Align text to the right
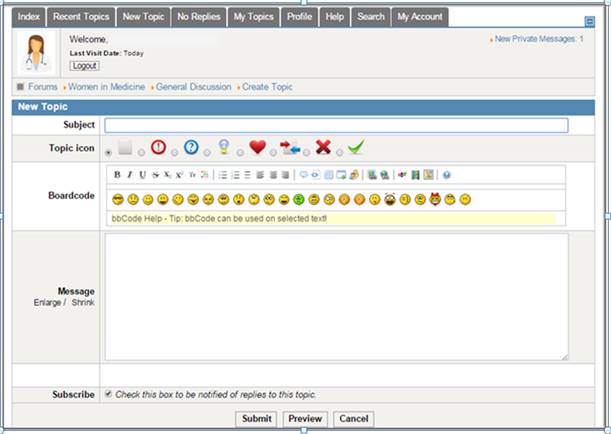The image size is (611, 434). click(285, 175)
